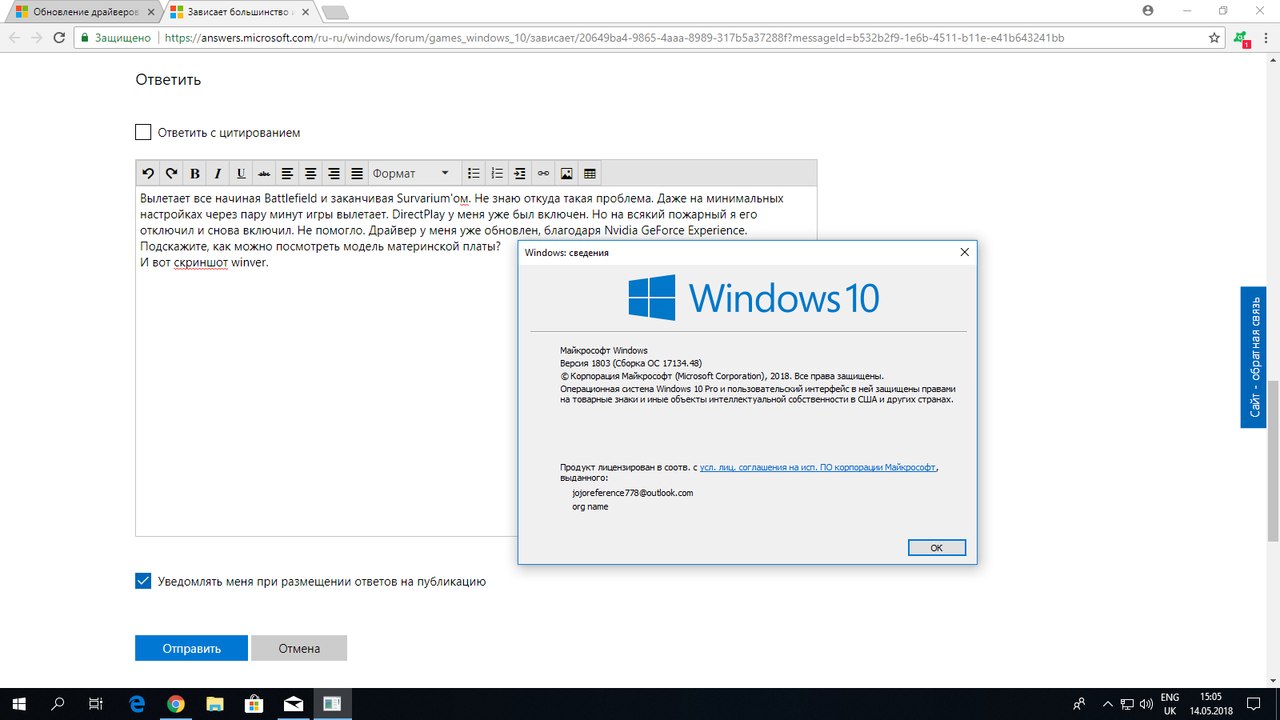Image resolution: width=1280 pixels, height=720 pixels.
Task: Insert hyperlink with link icon
Action: [543, 173]
